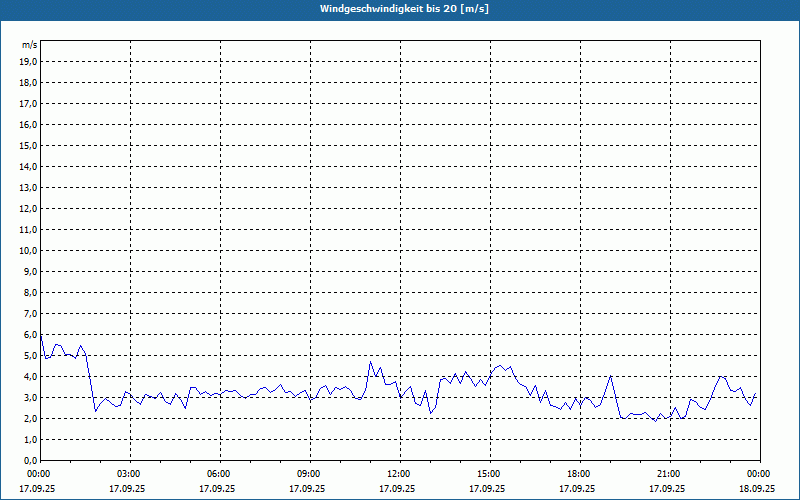Click the 10,0 y-axis label
800x500 pixels.
coord(29,250)
